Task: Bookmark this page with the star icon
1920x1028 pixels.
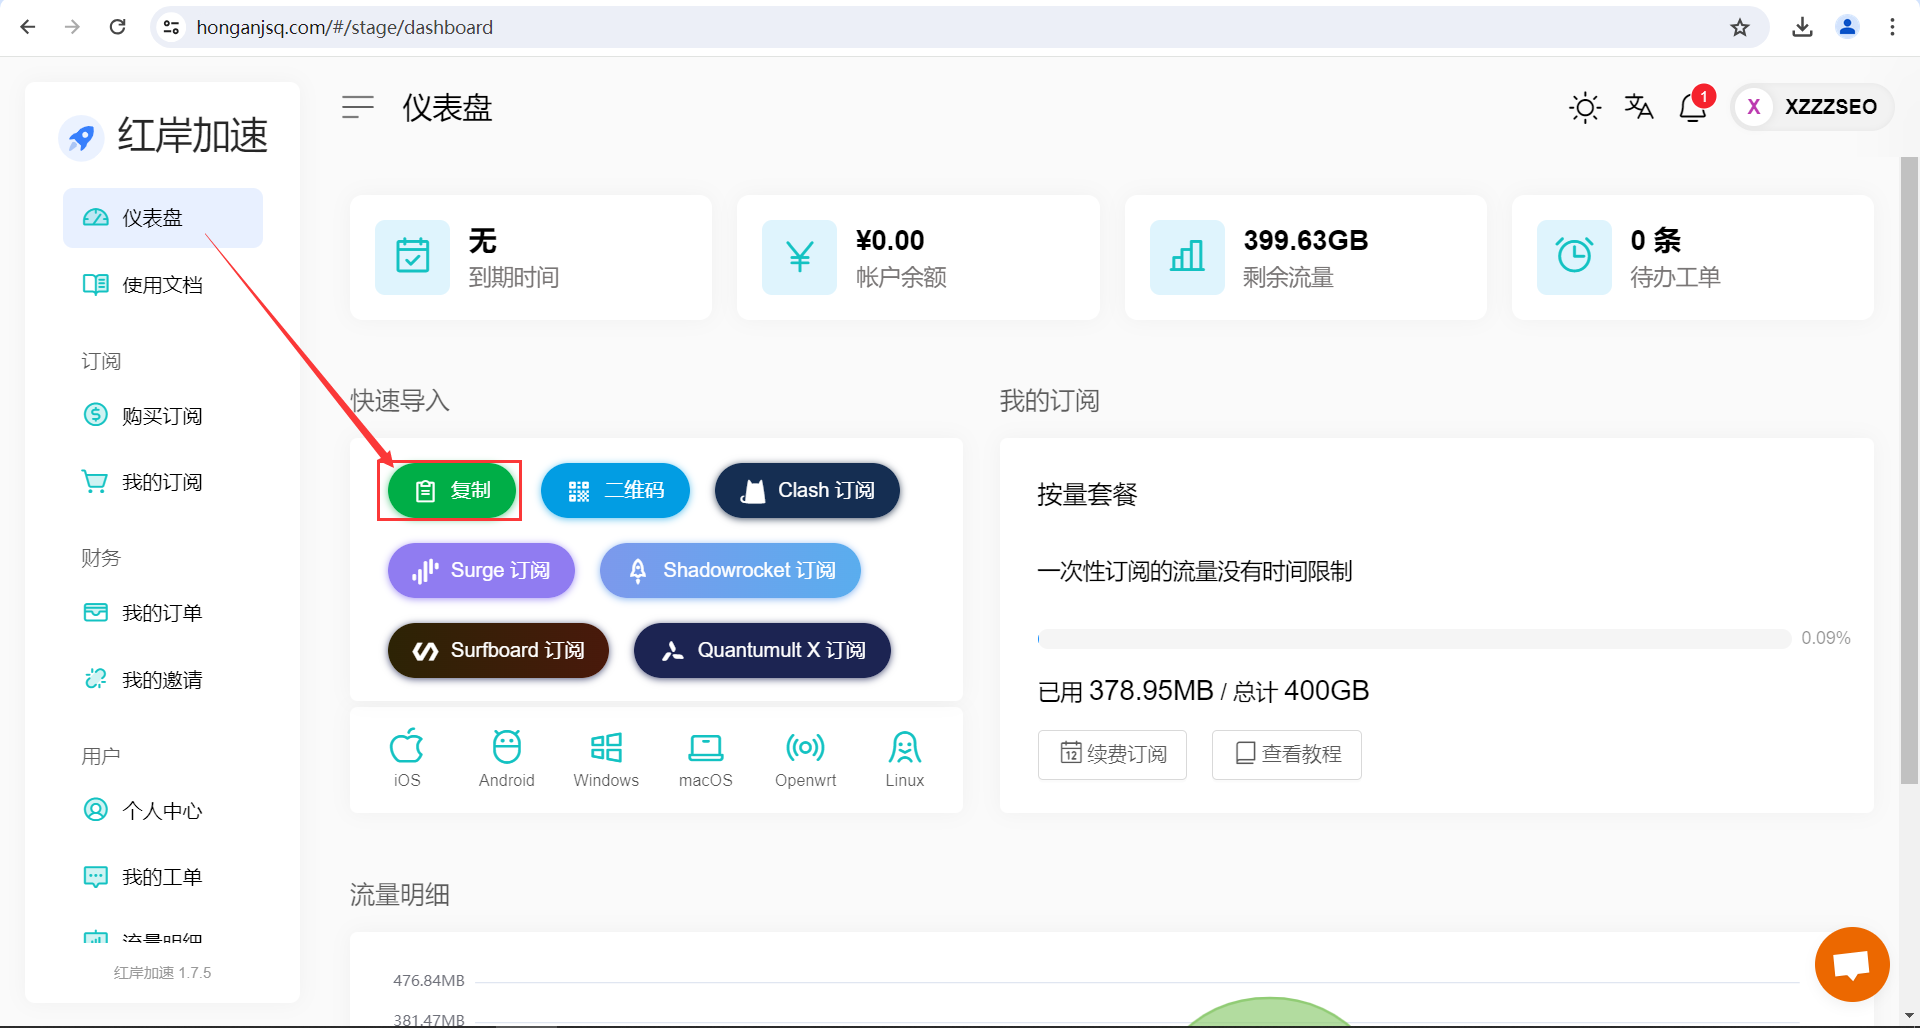Action: 1740,27
